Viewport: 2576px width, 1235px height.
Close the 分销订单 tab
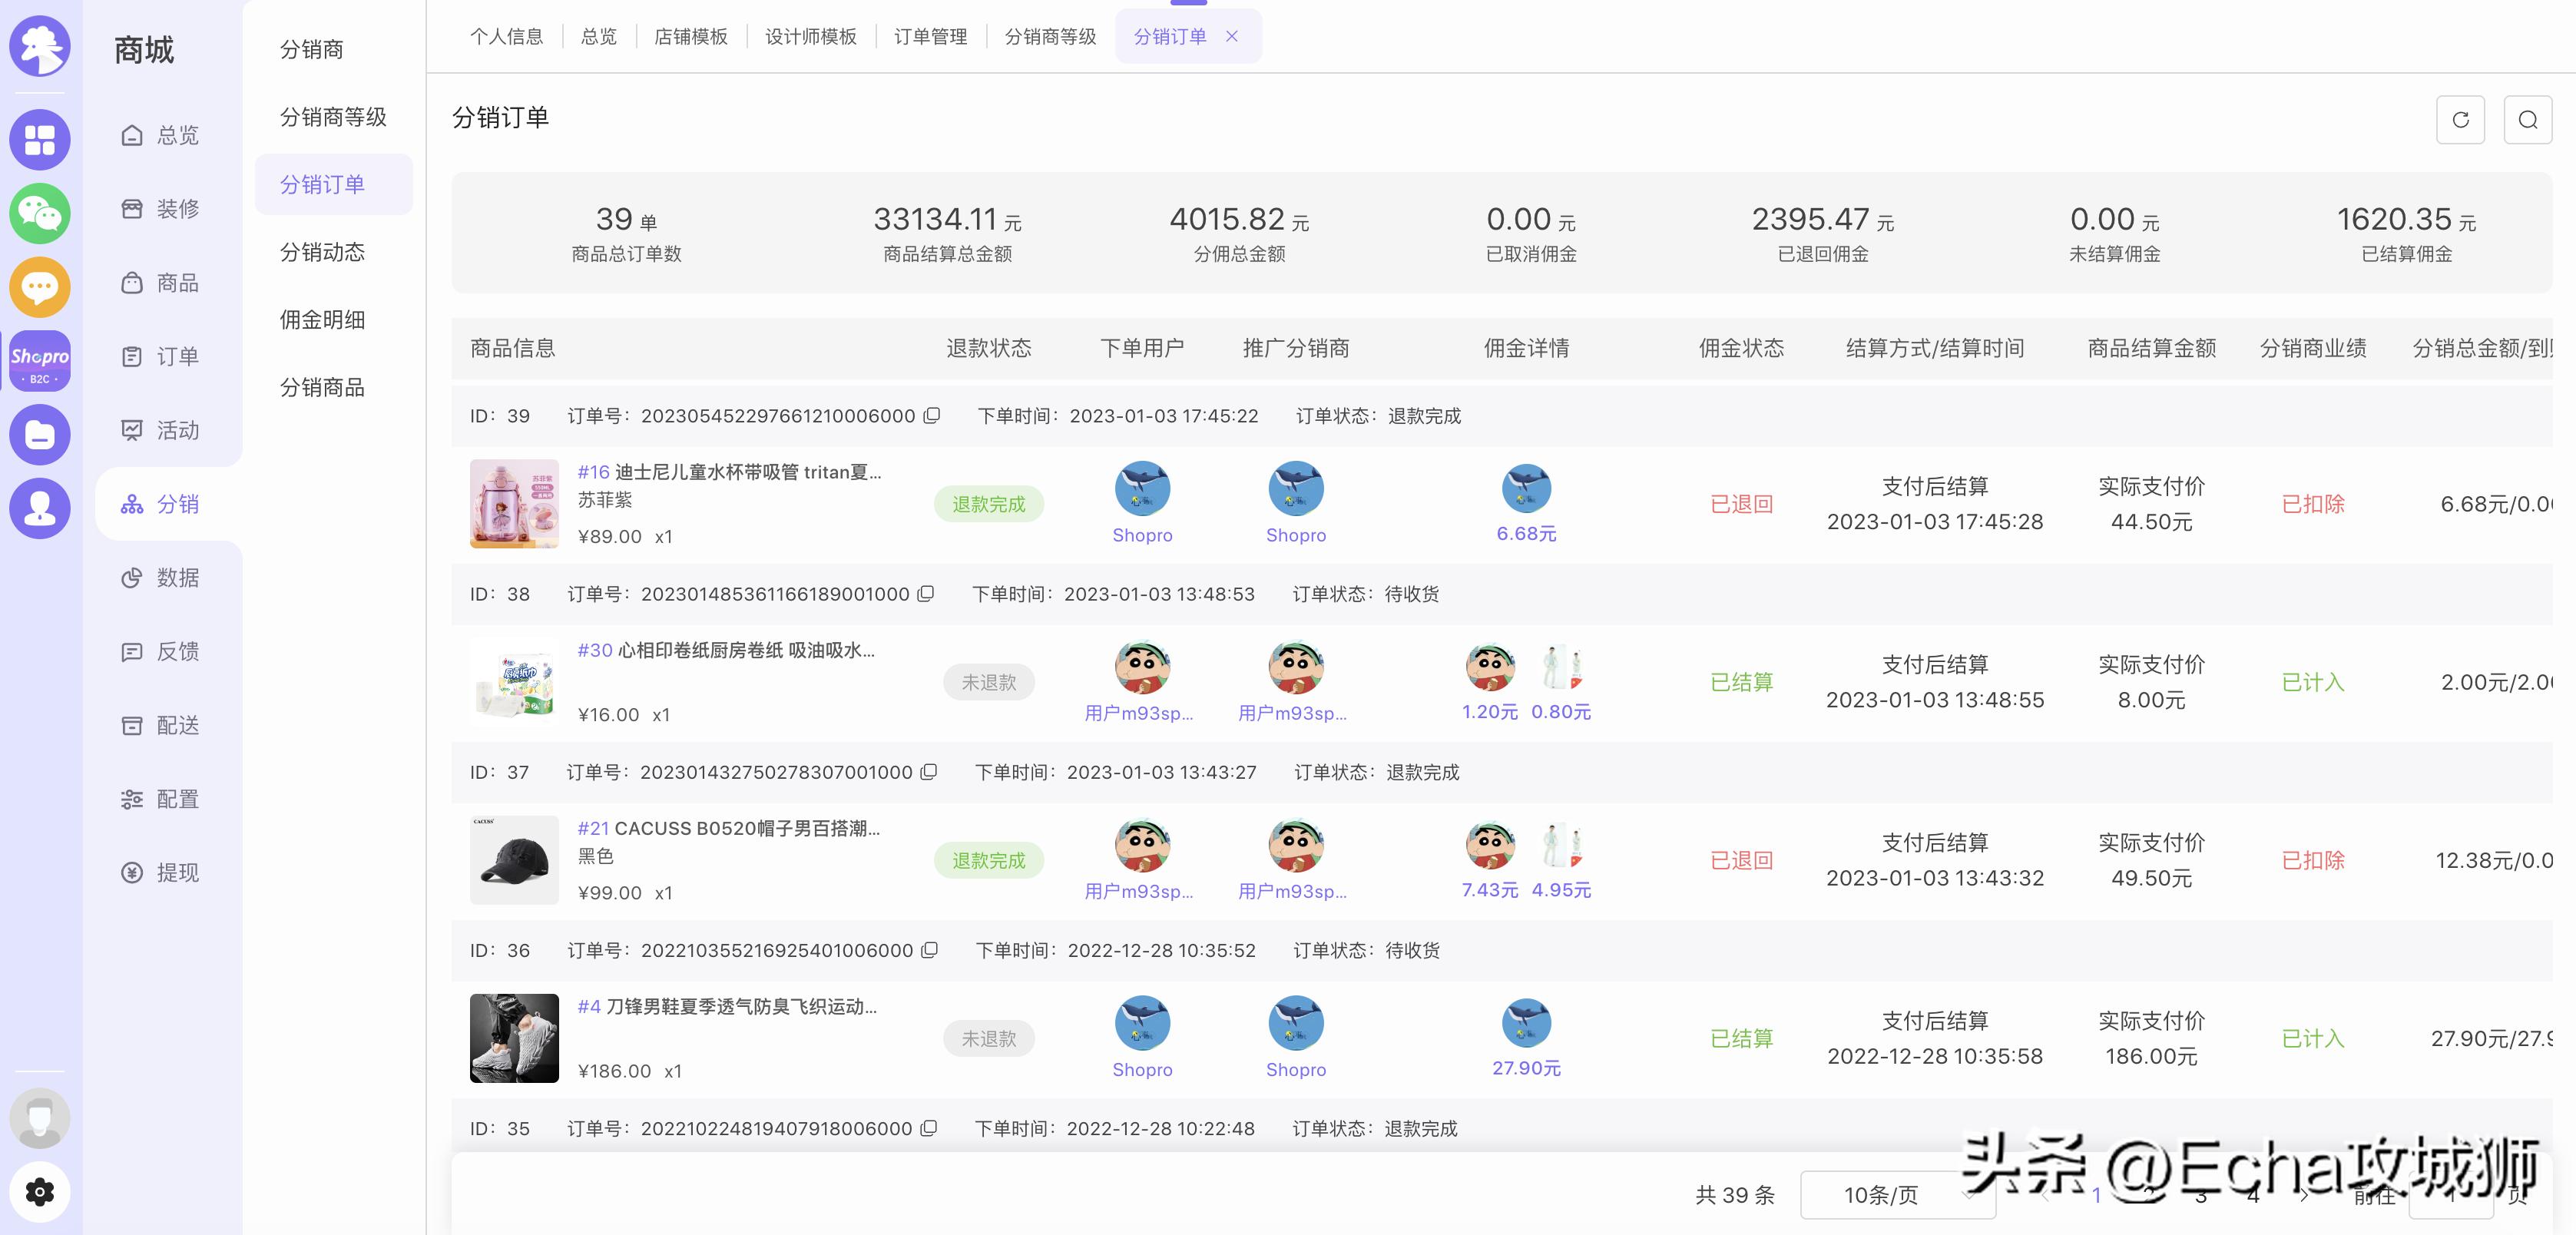coord(1233,36)
